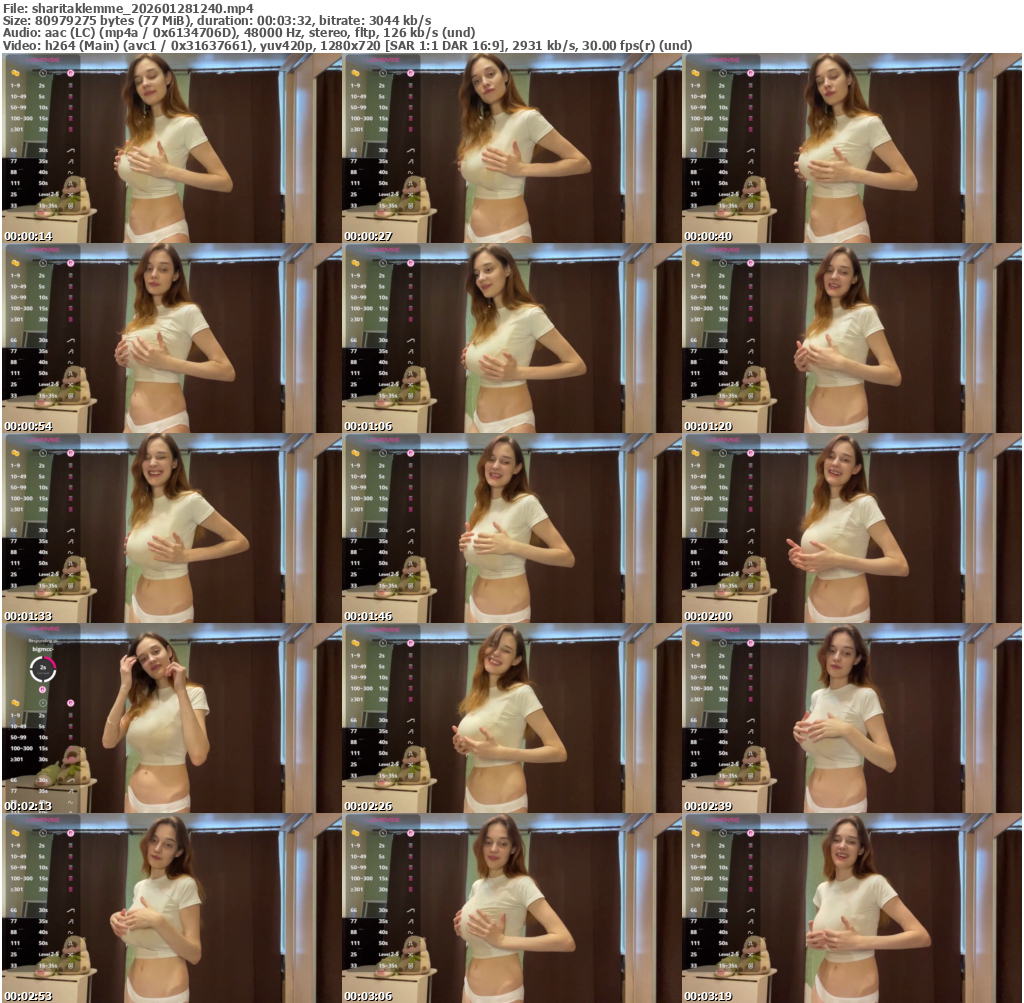Viewport: 1024px width, 1003px height.
Task: Select the Video h264 (Main) header line
Action: 347,45
